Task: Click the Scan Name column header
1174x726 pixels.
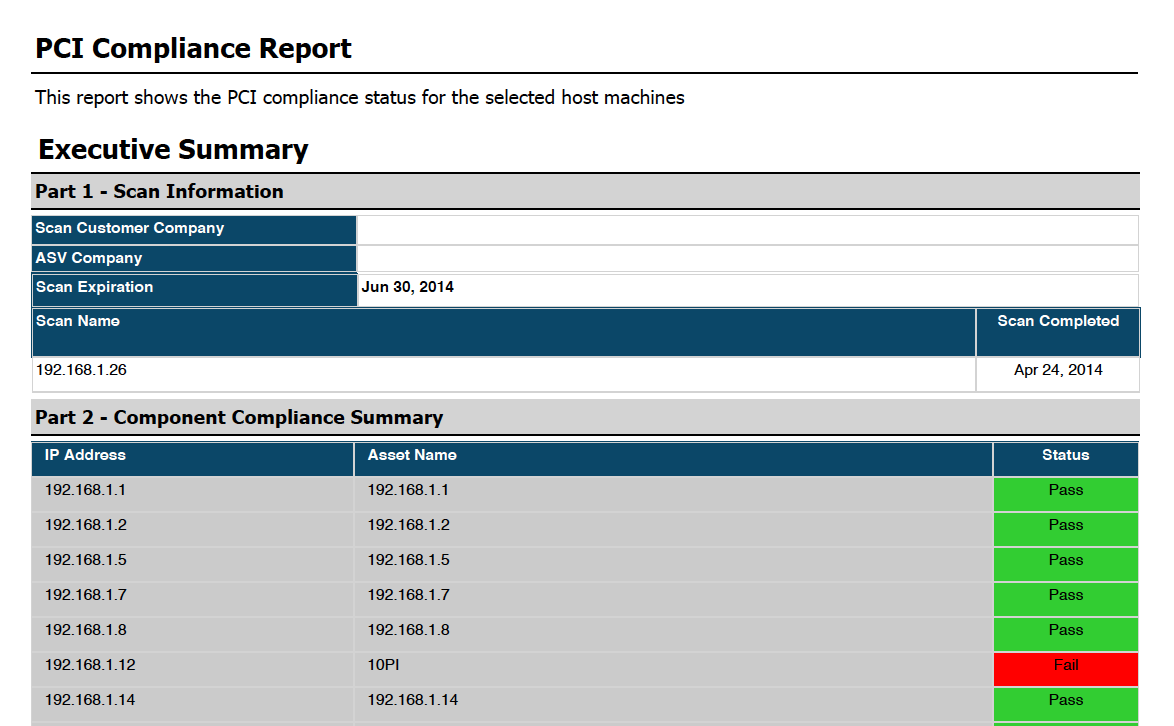Action: [x=78, y=322]
